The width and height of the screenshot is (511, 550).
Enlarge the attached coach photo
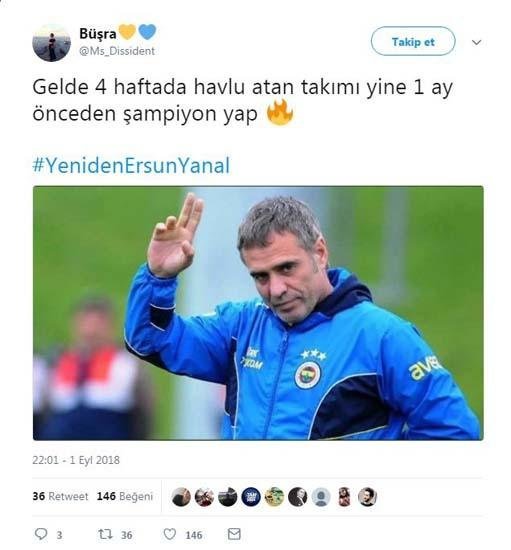258,313
